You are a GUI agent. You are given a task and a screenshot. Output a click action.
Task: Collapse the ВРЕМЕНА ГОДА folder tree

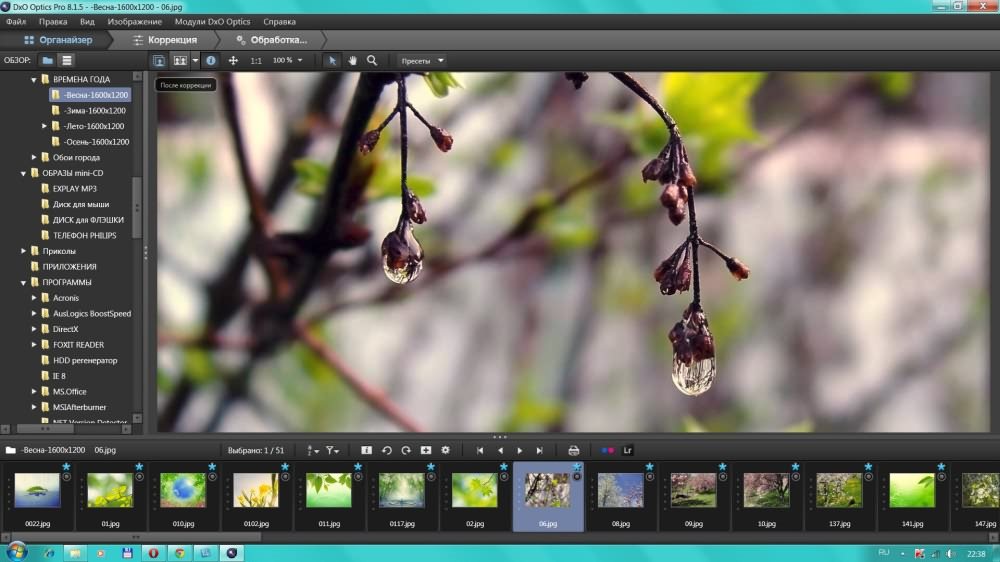pos(33,79)
